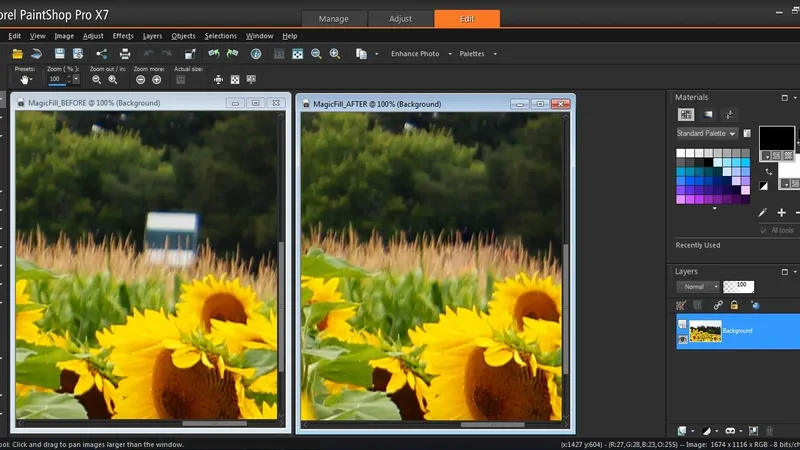Open the Palettes toolbar button

point(475,53)
